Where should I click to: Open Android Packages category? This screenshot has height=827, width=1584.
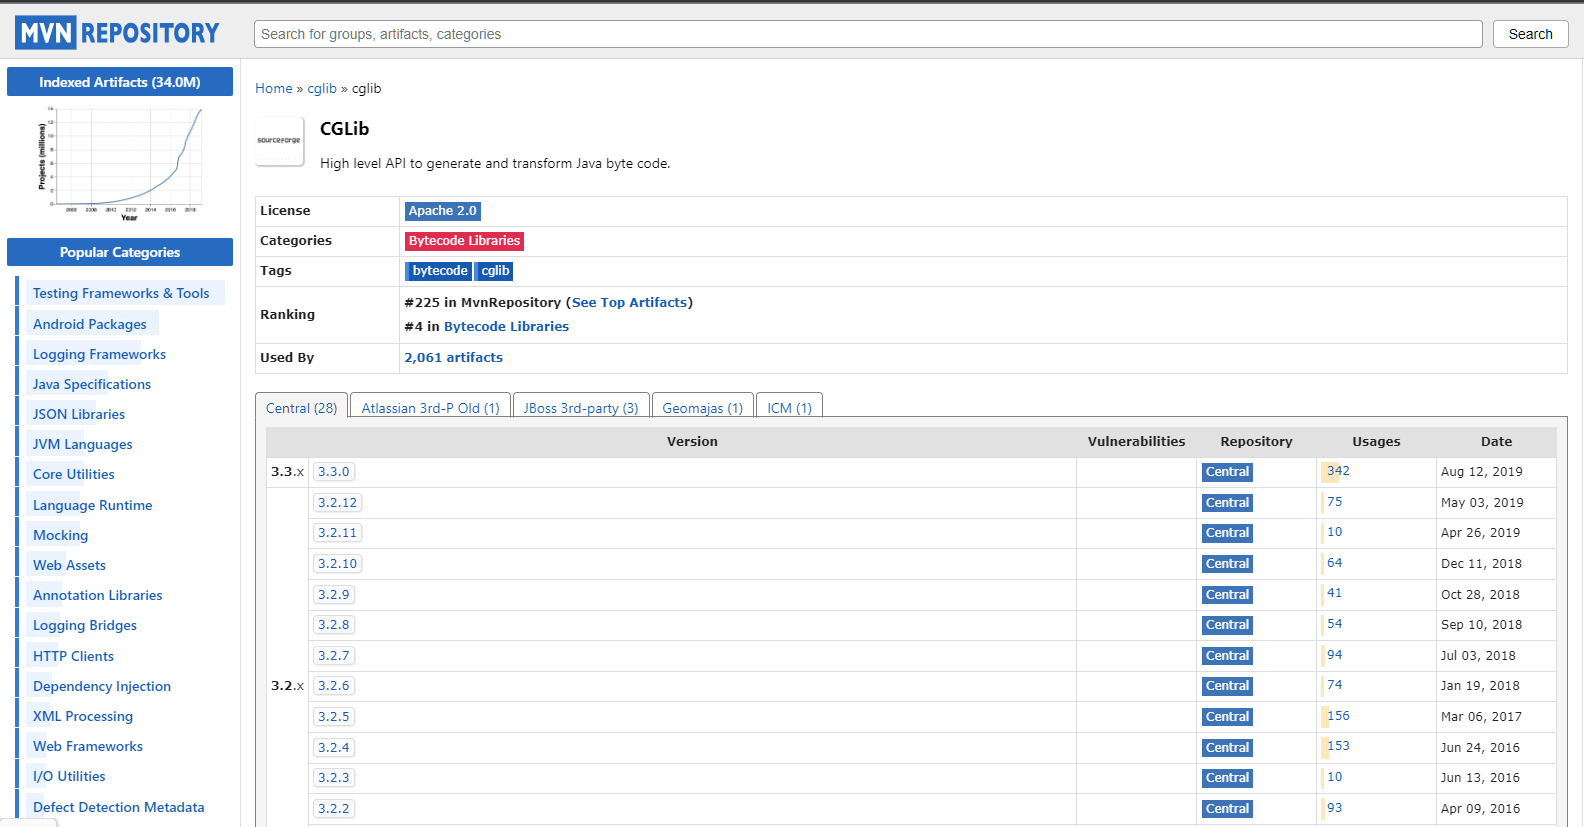tap(90, 324)
